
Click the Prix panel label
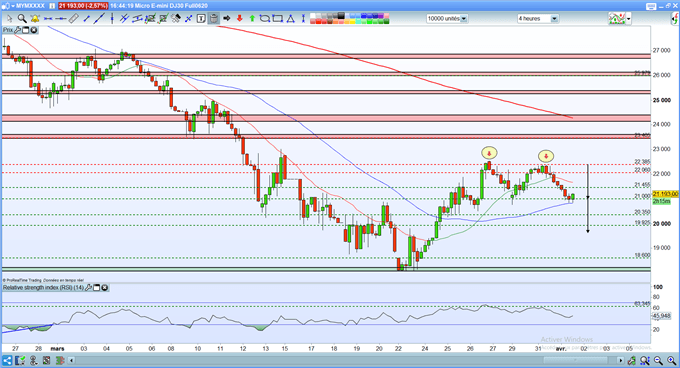tap(8, 30)
